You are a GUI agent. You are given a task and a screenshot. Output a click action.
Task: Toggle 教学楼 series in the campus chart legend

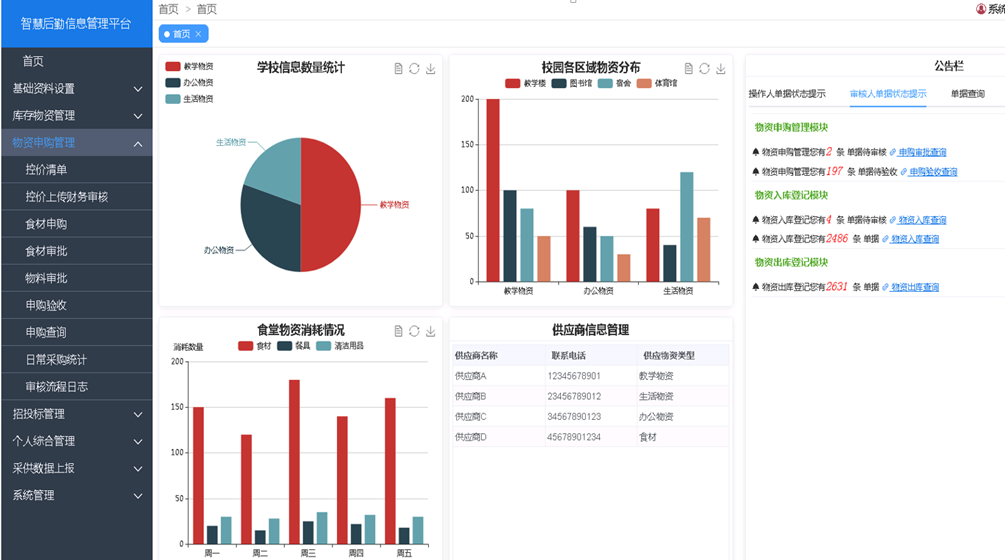click(x=527, y=84)
